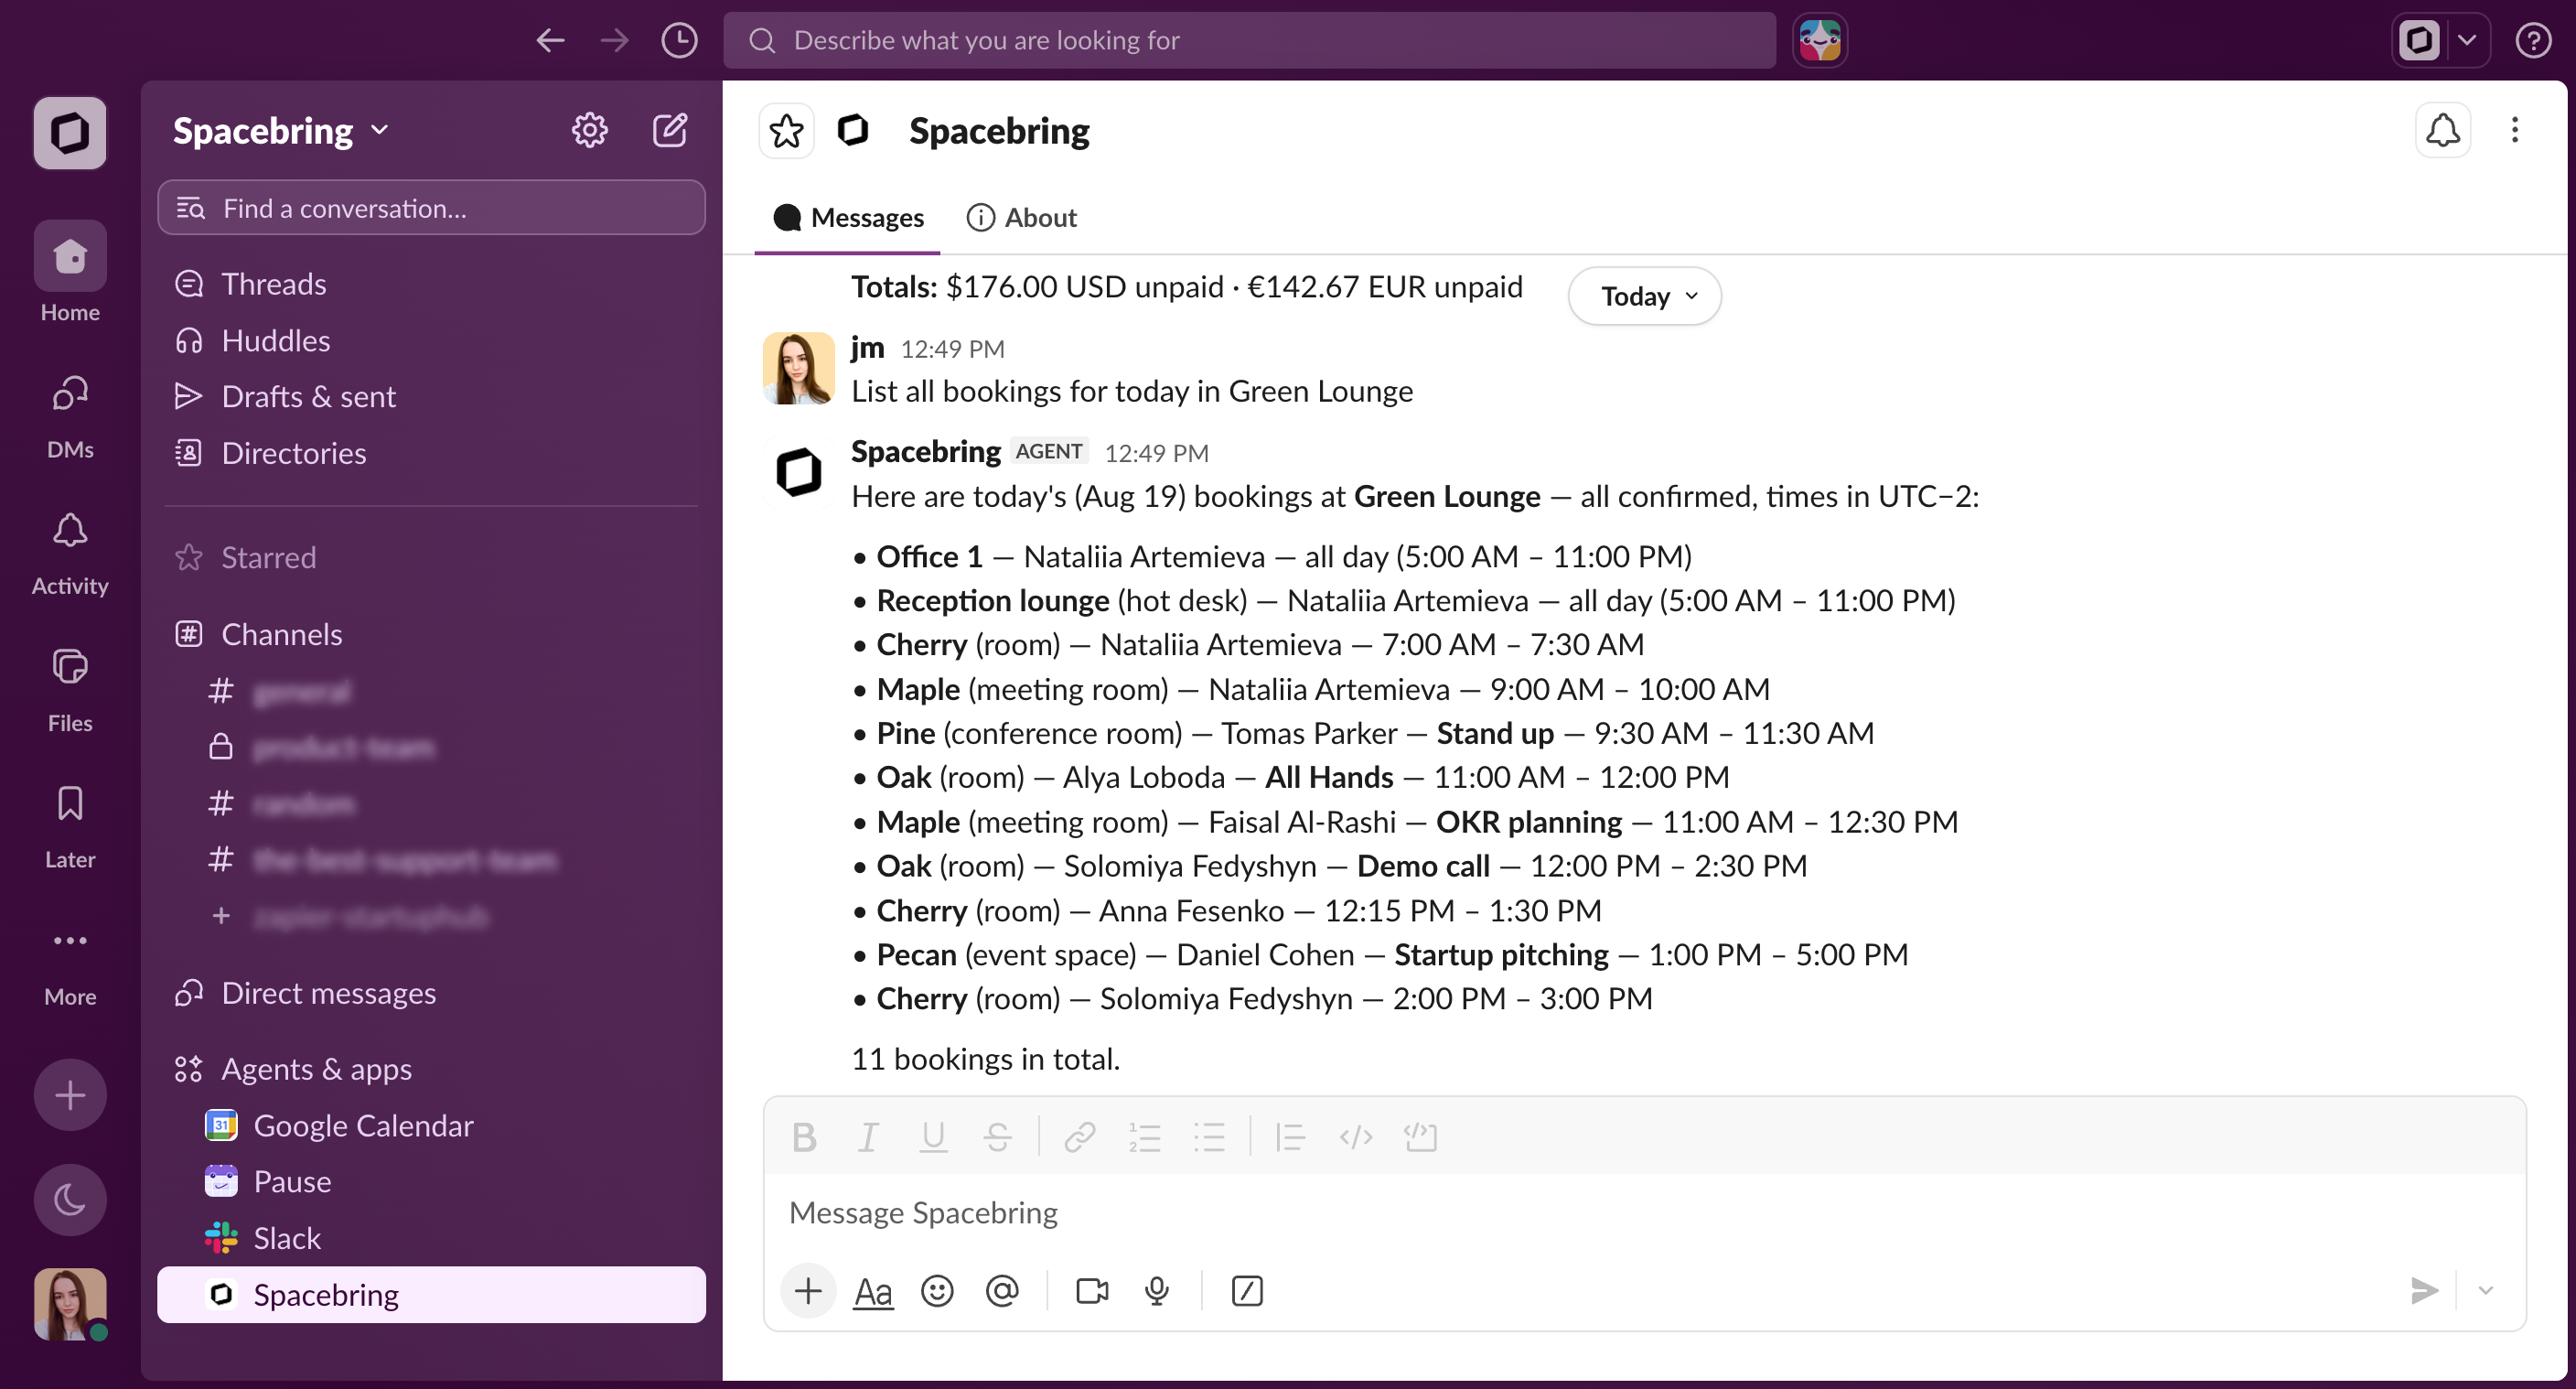Image resolution: width=2576 pixels, height=1389 pixels.
Task: Hide formatting with the Aa button
Action: tap(873, 1291)
